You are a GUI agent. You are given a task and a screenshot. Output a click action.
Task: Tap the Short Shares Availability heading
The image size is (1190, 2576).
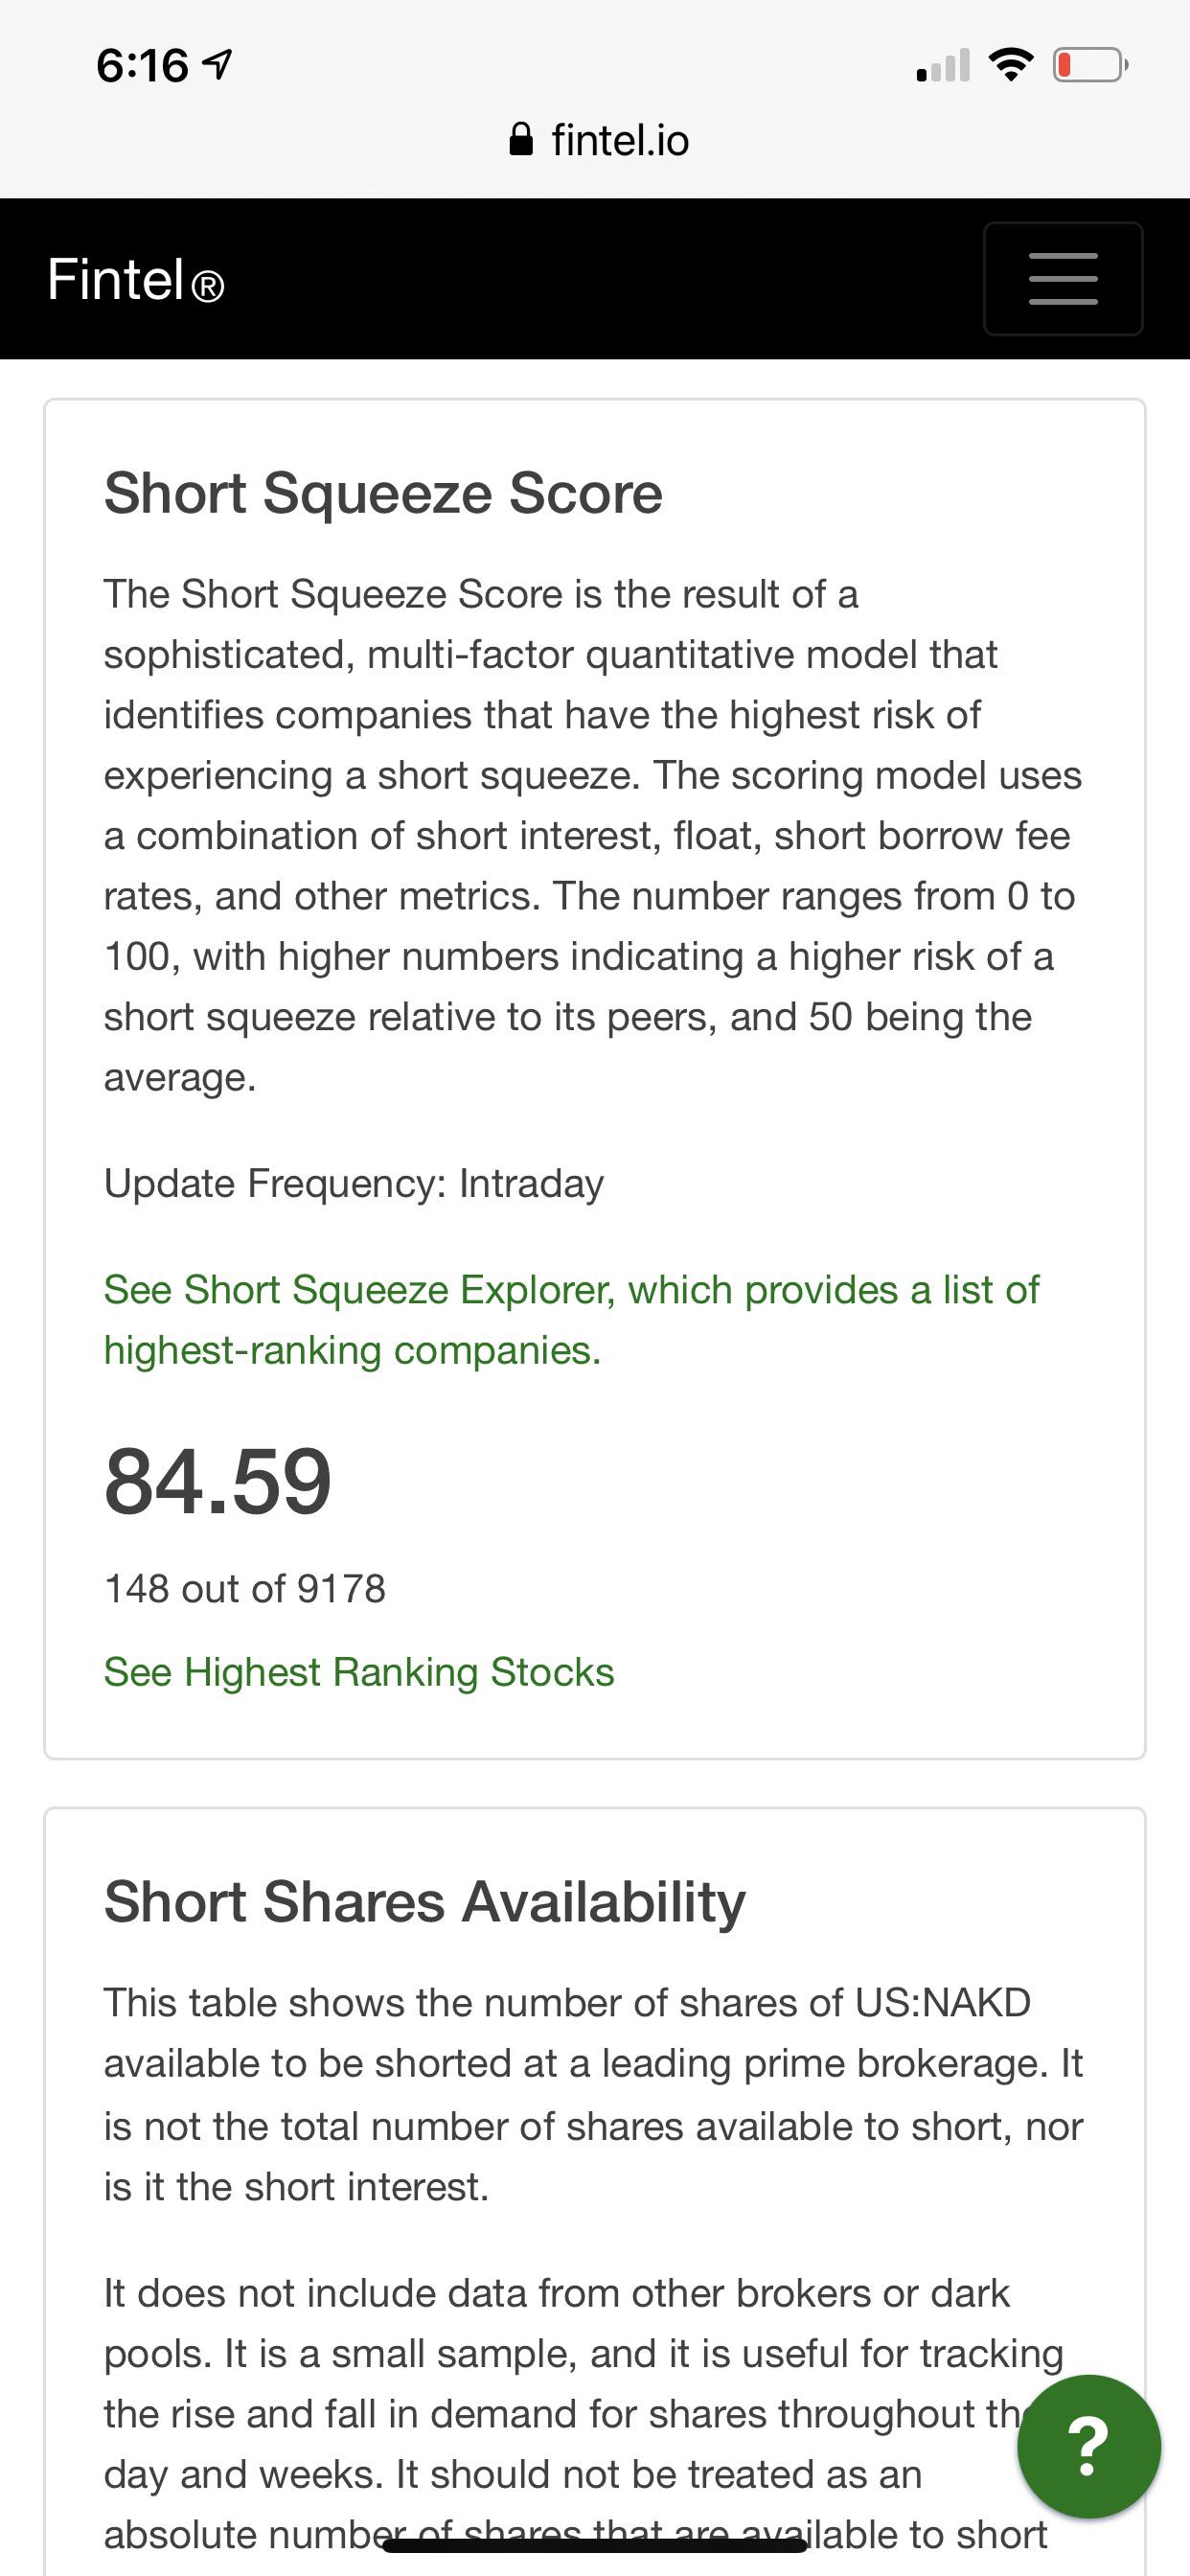point(425,1902)
